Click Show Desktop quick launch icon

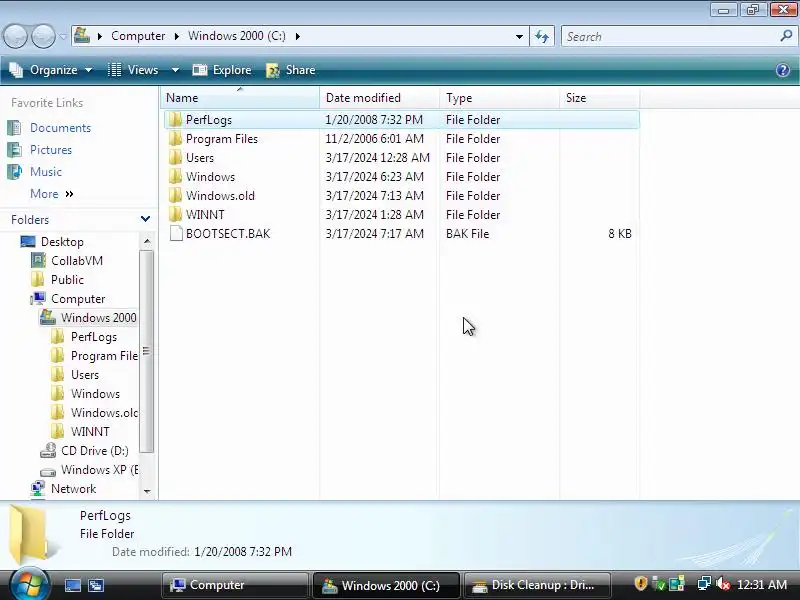coord(72,585)
